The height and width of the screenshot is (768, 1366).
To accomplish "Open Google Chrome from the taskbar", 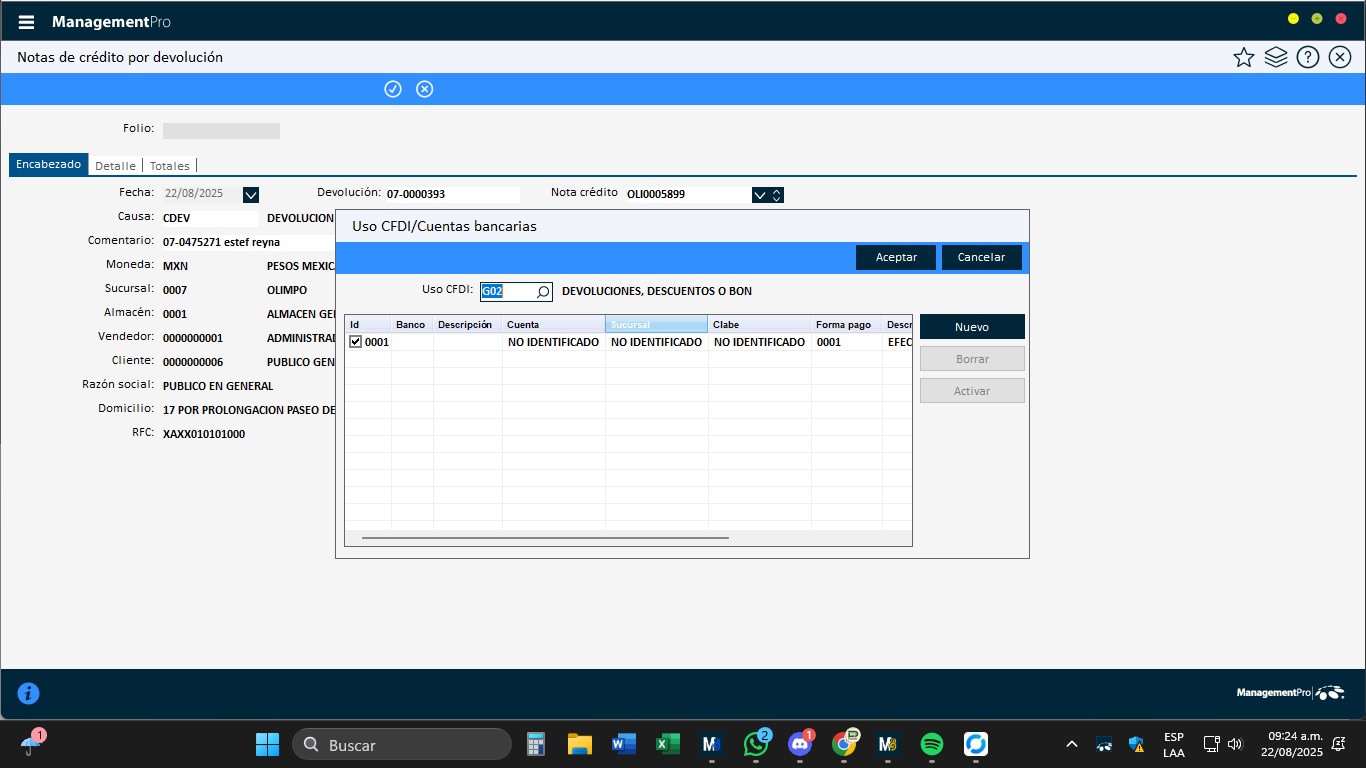I will 844,744.
